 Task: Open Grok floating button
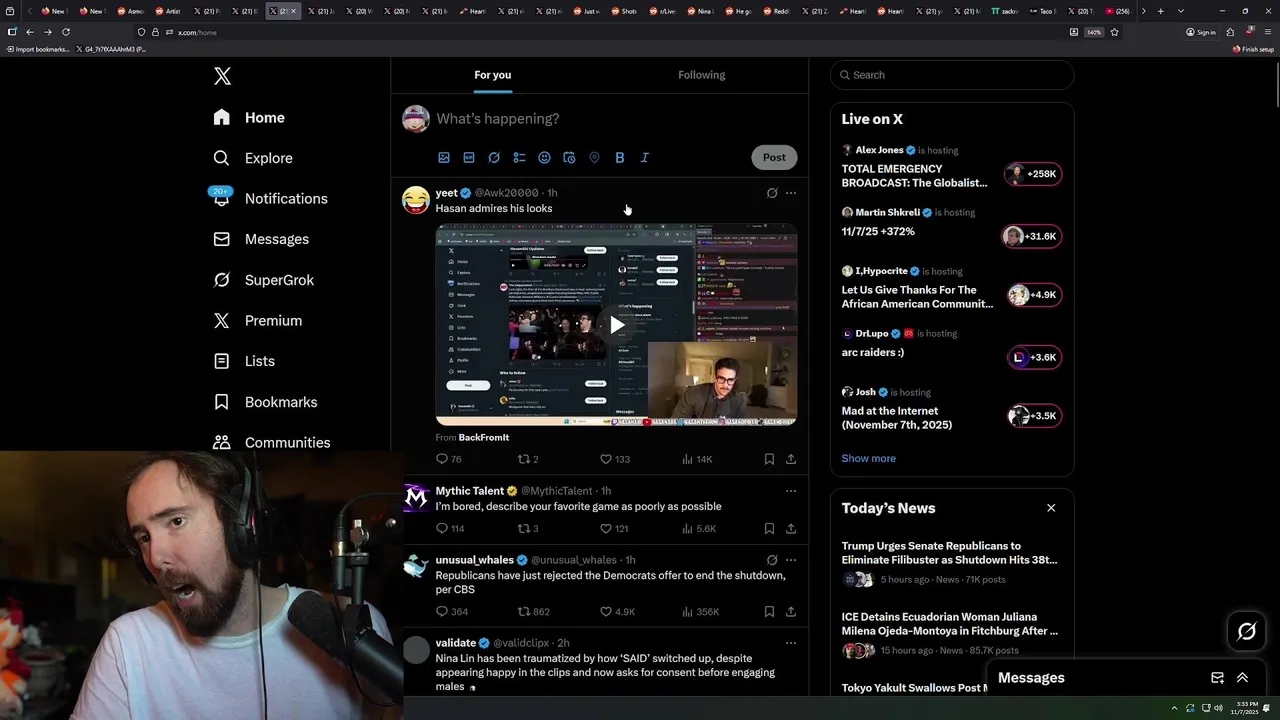[x=1246, y=631]
